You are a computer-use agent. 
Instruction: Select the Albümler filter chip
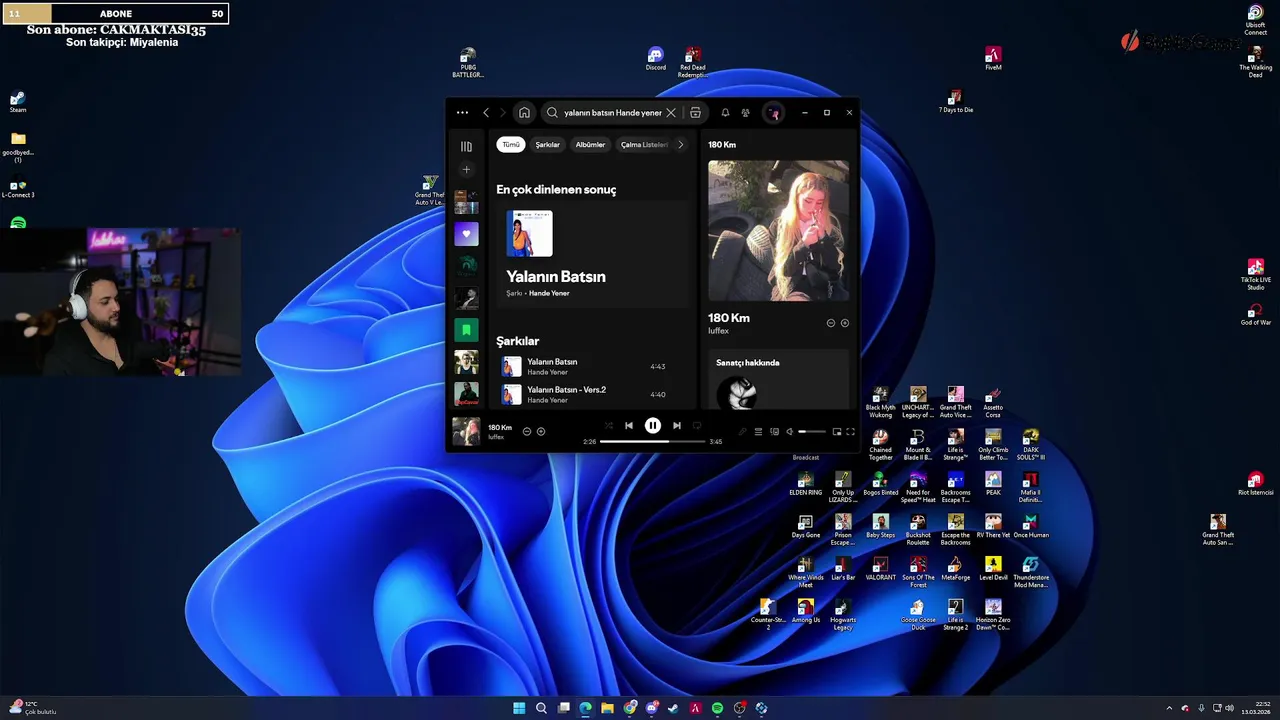click(x=590, y=145)
